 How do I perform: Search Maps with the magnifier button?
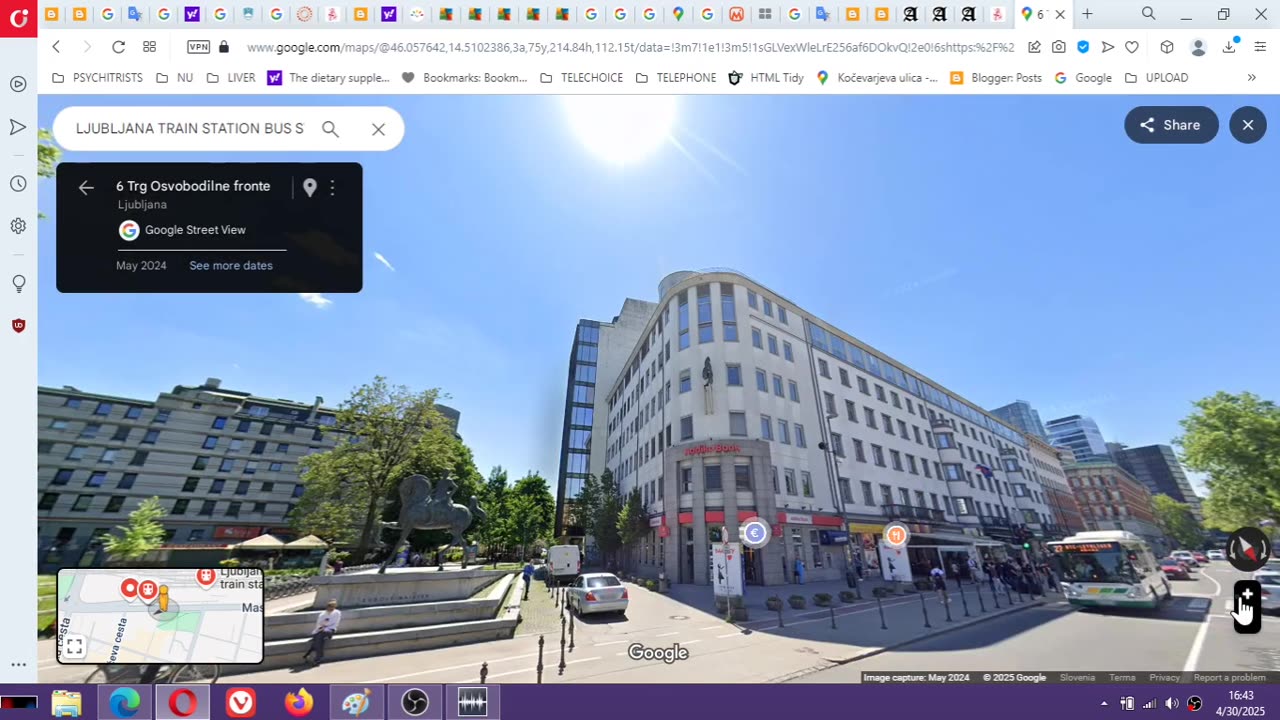tap(330, 128)
